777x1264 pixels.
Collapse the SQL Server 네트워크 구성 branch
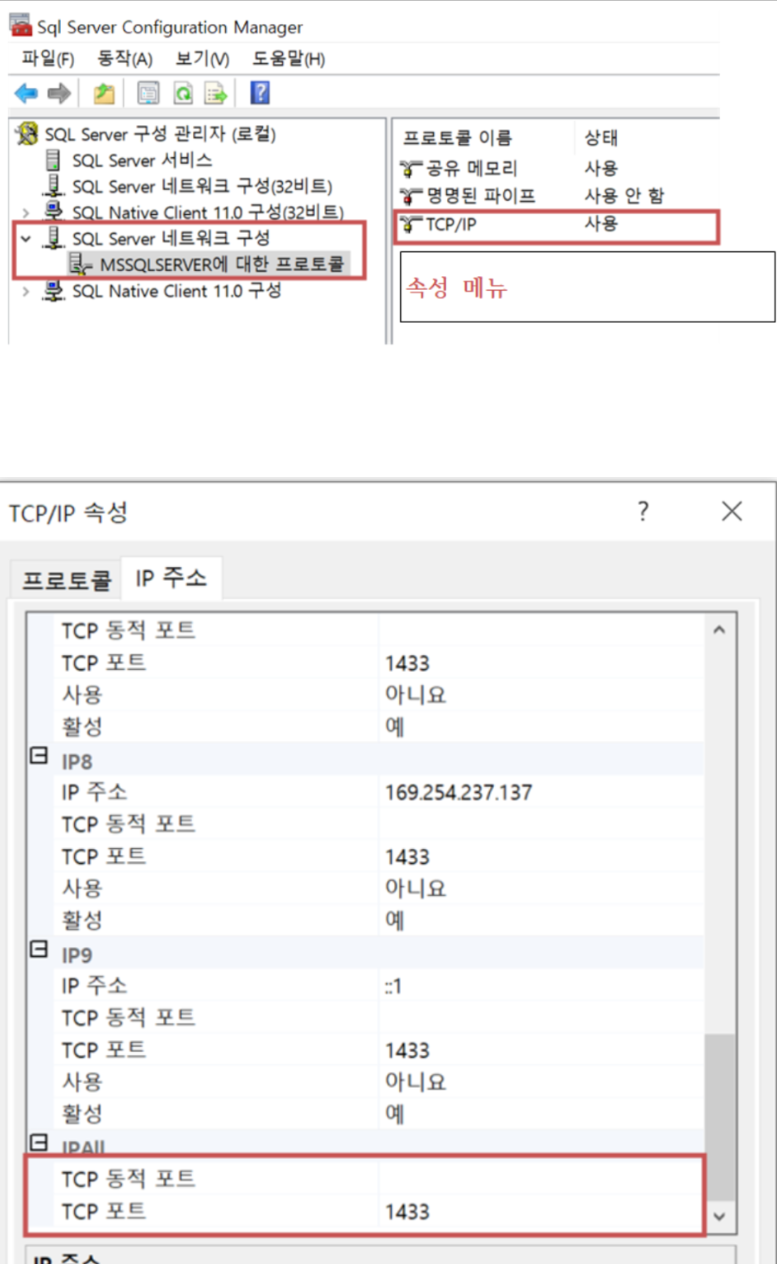26,238
